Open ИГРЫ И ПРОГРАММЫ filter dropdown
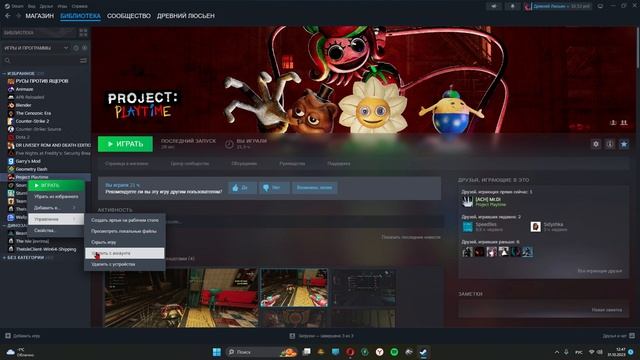Viewport: 640px width, 360px height. [36, 48]
